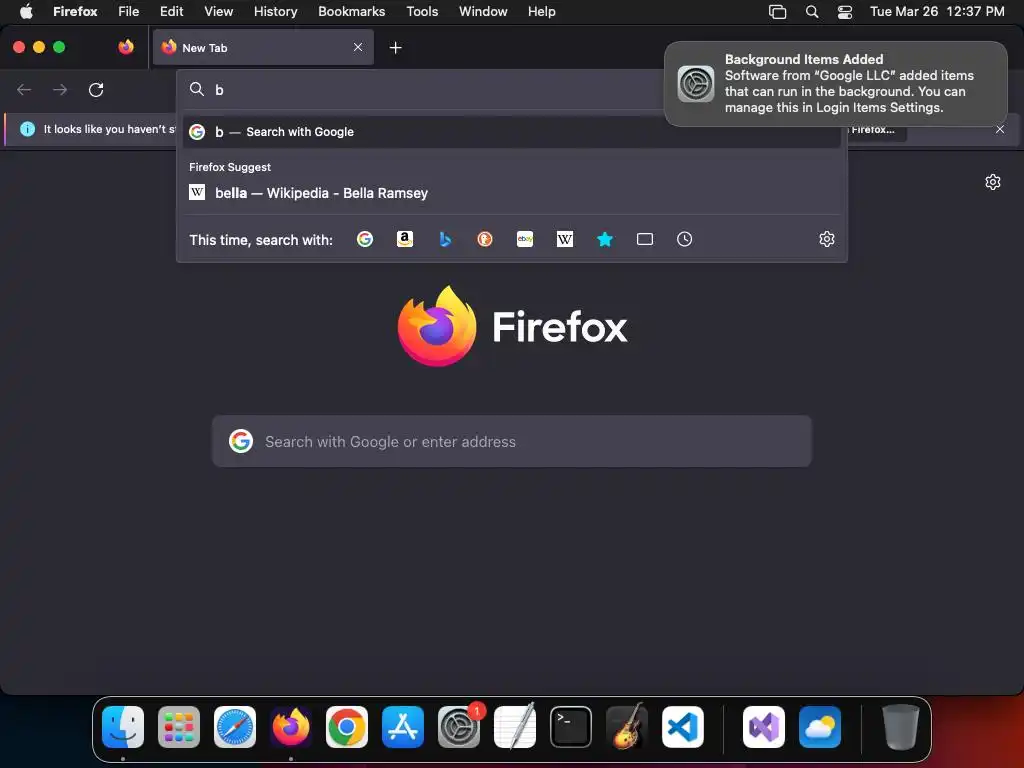Viewport: 1024px width, 768px height.
Task: Open the Apple menu
Action: pyautogui.click(x=26, y=11)
